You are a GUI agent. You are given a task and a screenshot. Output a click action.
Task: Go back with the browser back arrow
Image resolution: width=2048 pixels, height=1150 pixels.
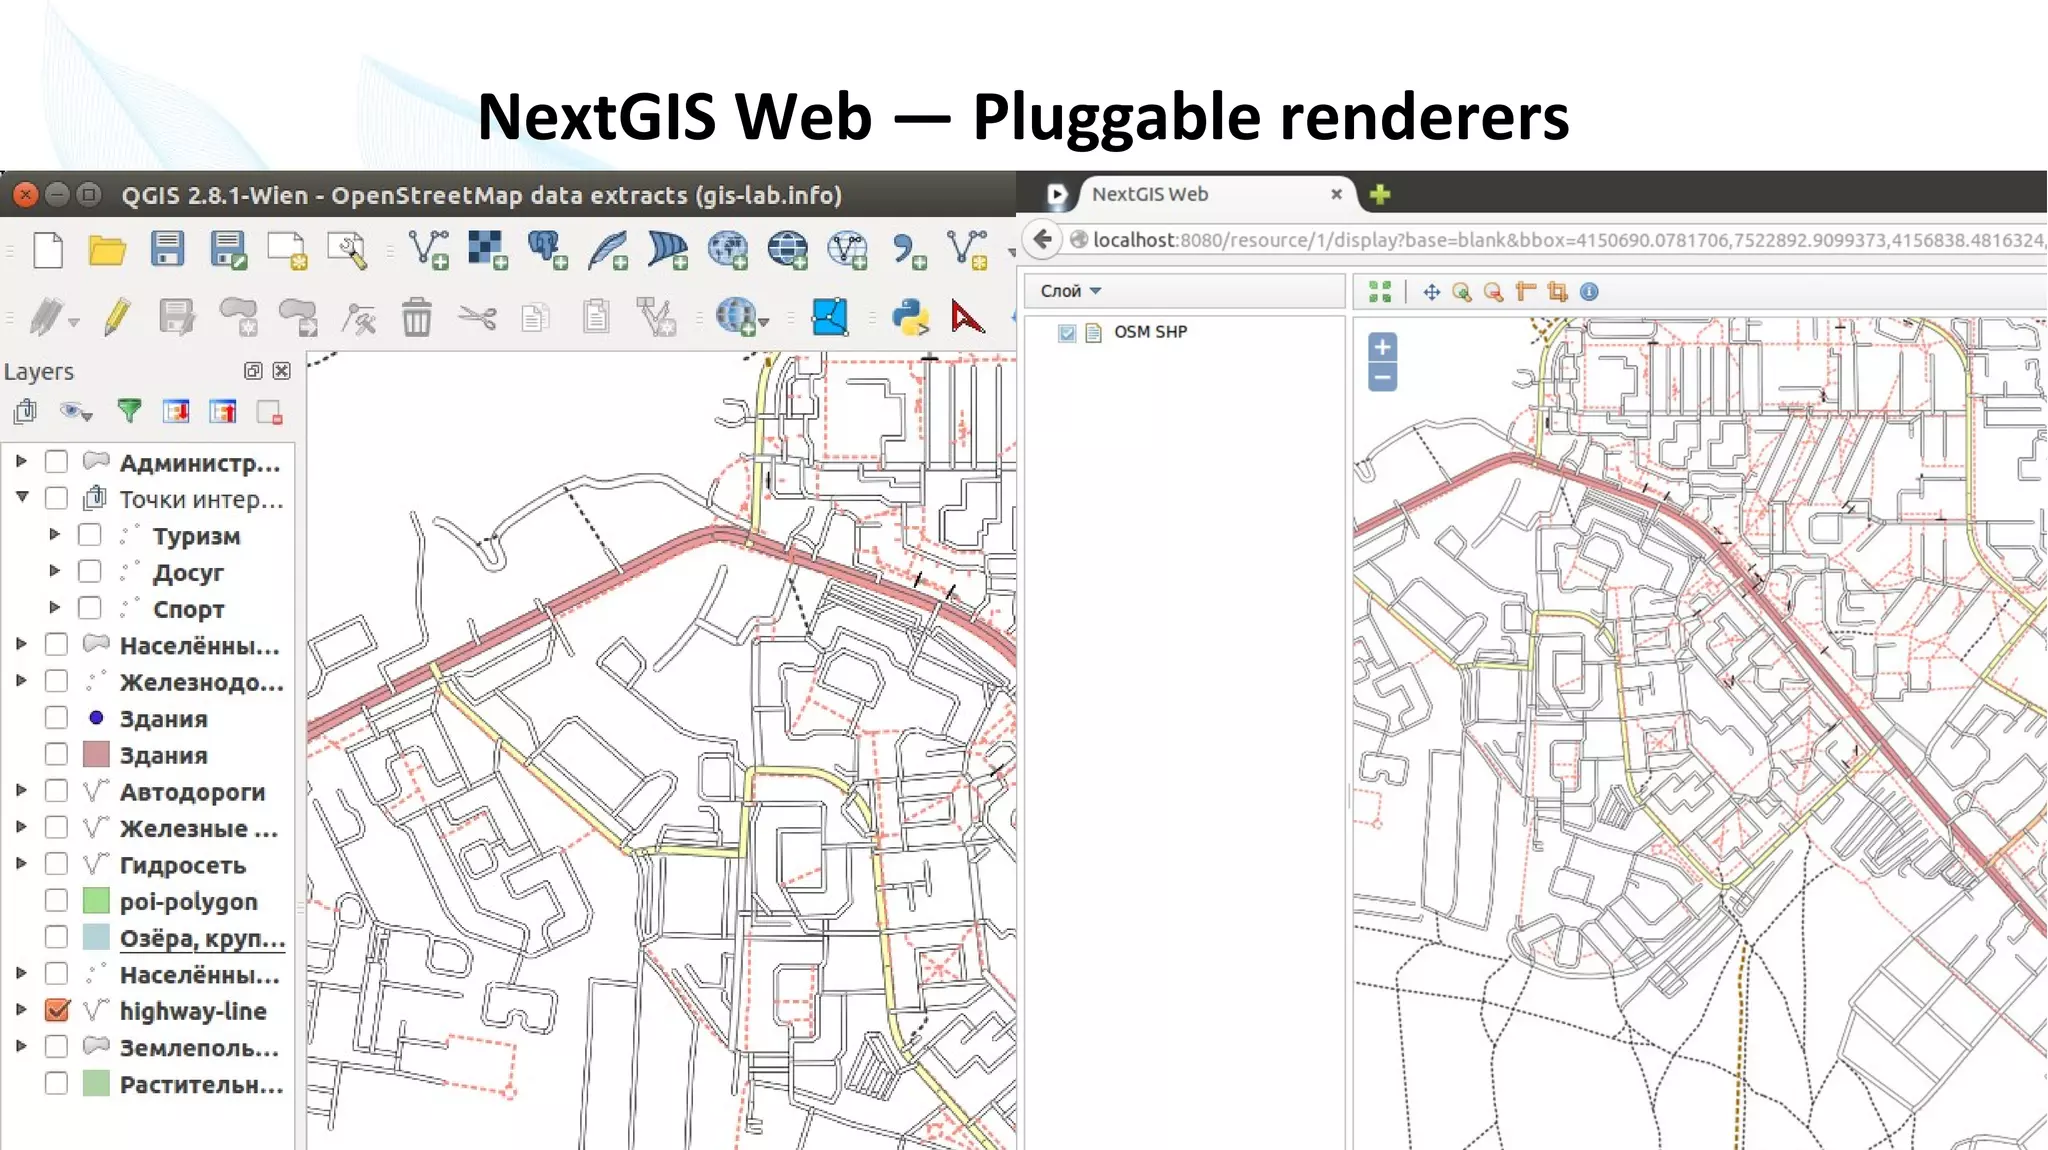(x=1043, y=239)
